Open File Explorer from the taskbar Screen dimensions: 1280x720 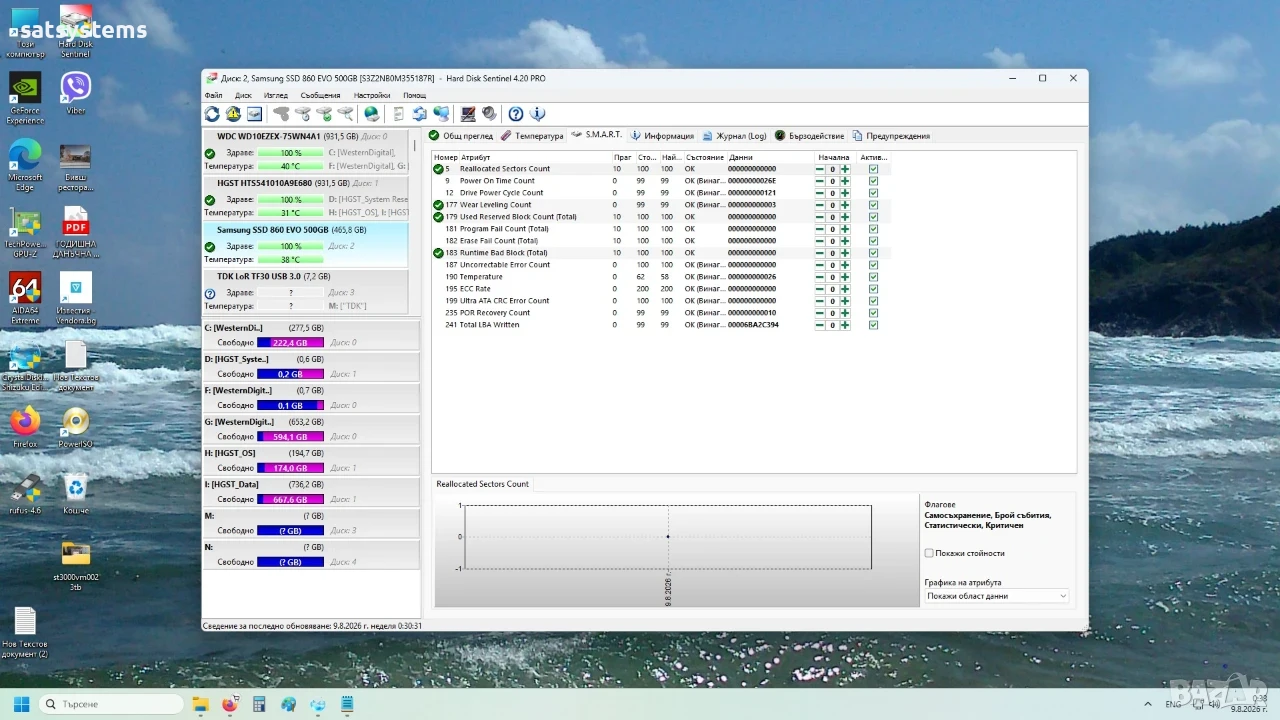tap(200, 704)
